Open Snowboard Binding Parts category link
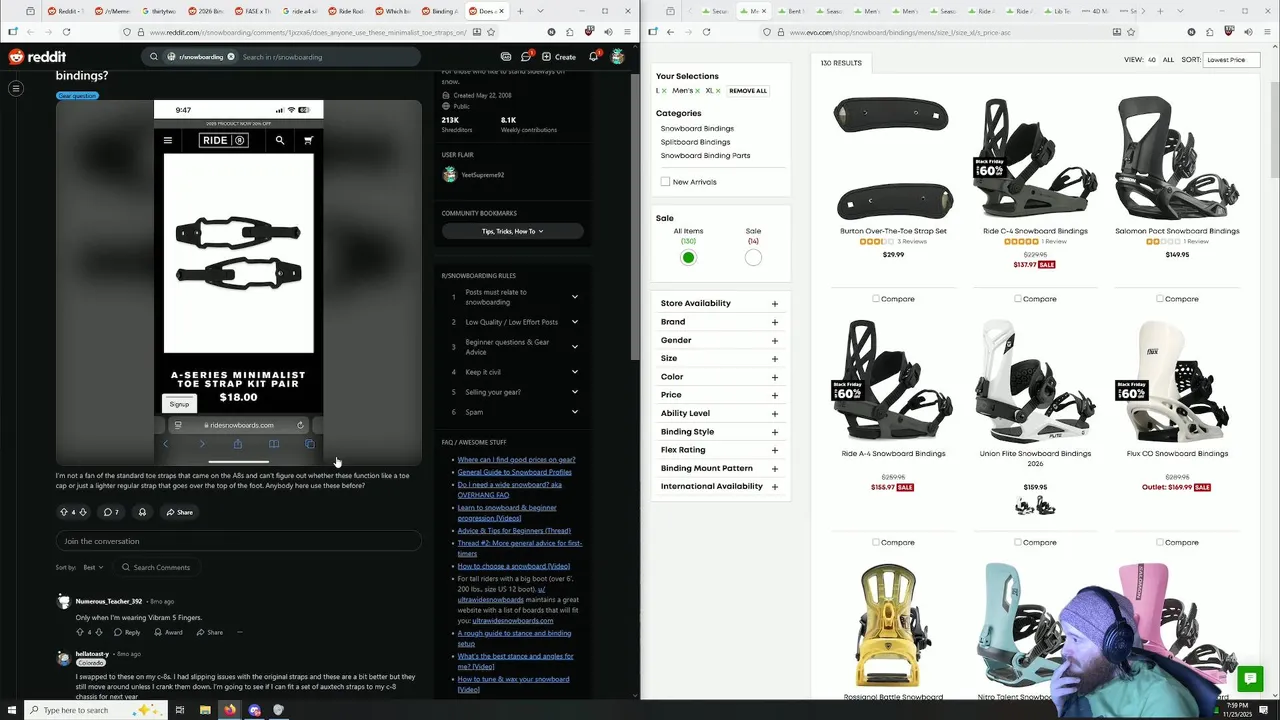 coord(705,155)
